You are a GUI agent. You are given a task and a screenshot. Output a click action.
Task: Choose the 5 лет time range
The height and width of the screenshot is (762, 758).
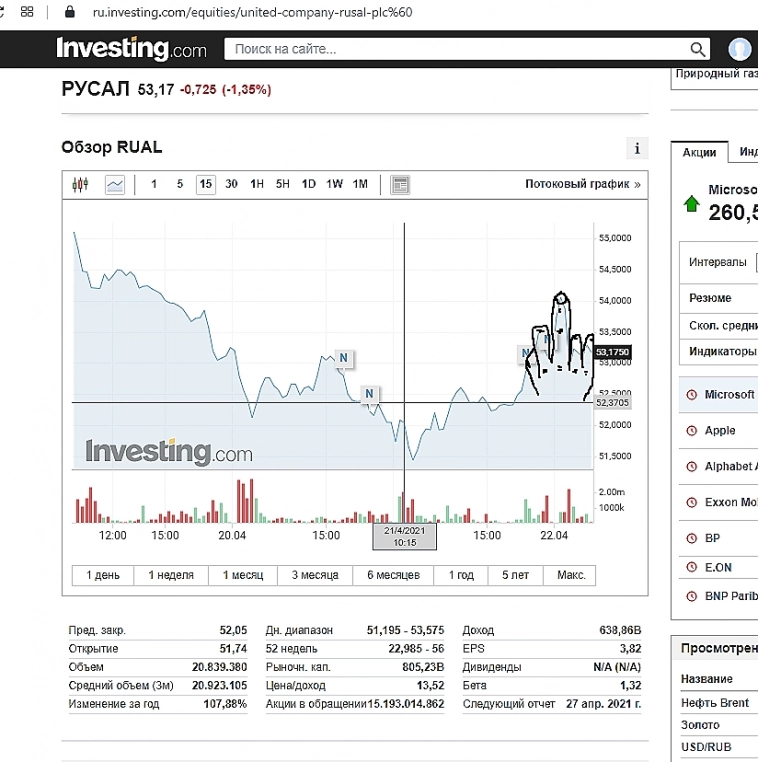point(515,575)
